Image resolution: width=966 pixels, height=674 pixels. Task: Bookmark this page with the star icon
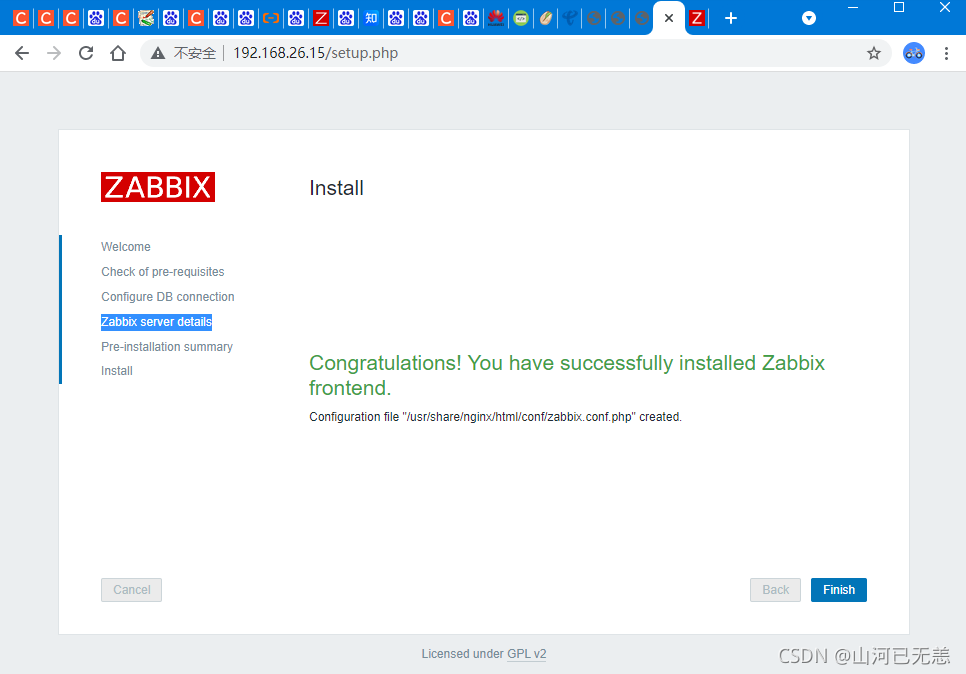point(874,53)
